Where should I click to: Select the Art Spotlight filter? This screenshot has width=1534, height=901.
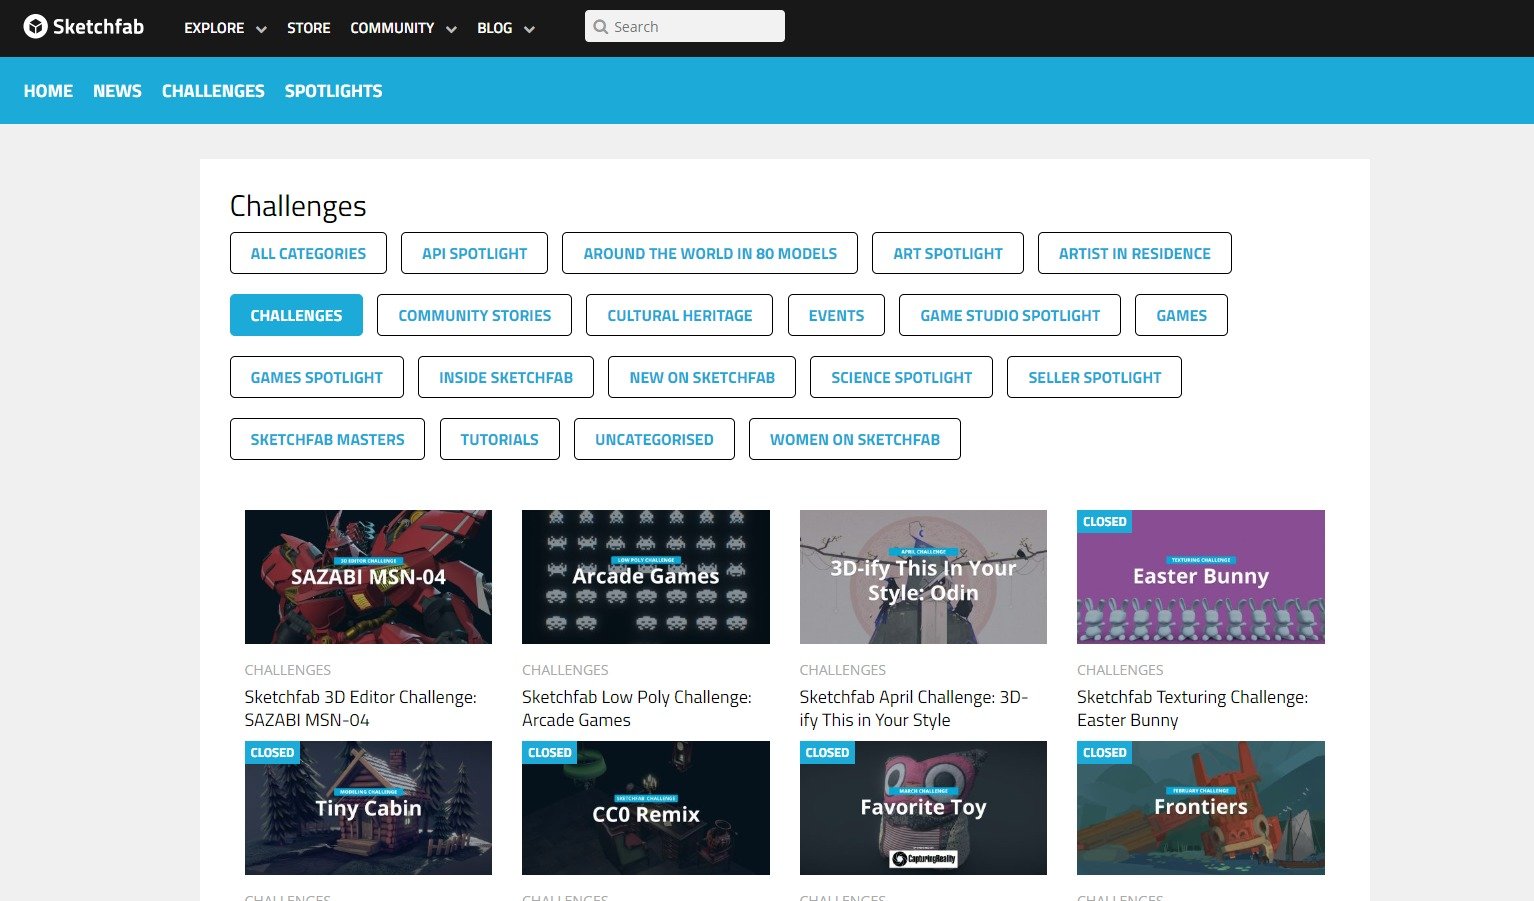(x=948, y=253)
